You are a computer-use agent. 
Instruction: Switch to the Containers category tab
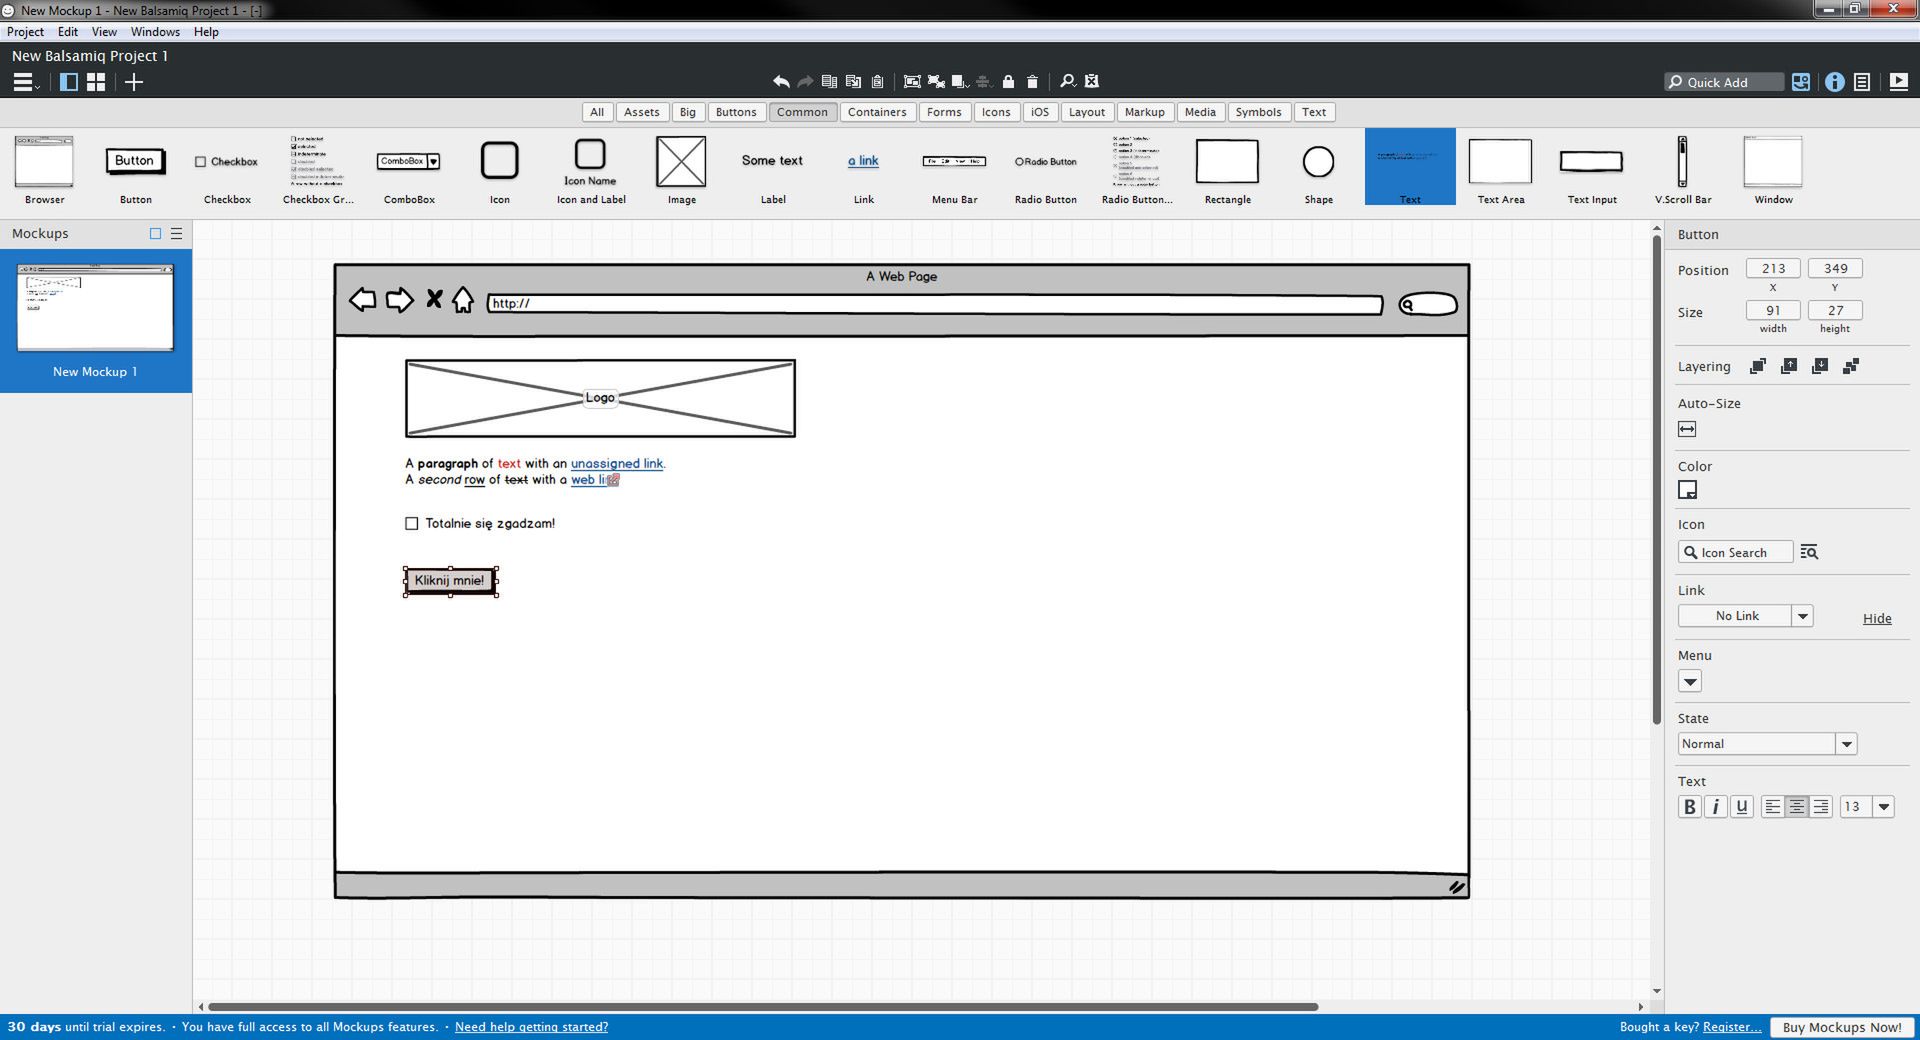[x=877, y=112]
